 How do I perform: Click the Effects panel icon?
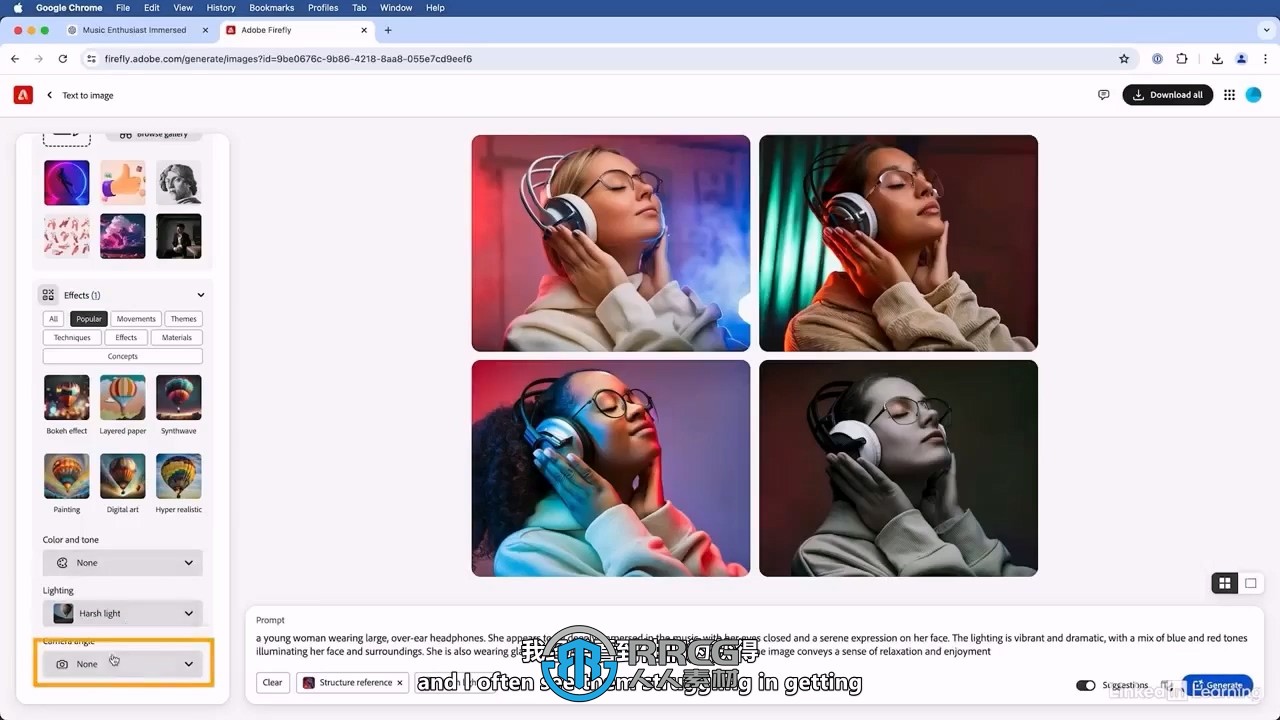48,295
